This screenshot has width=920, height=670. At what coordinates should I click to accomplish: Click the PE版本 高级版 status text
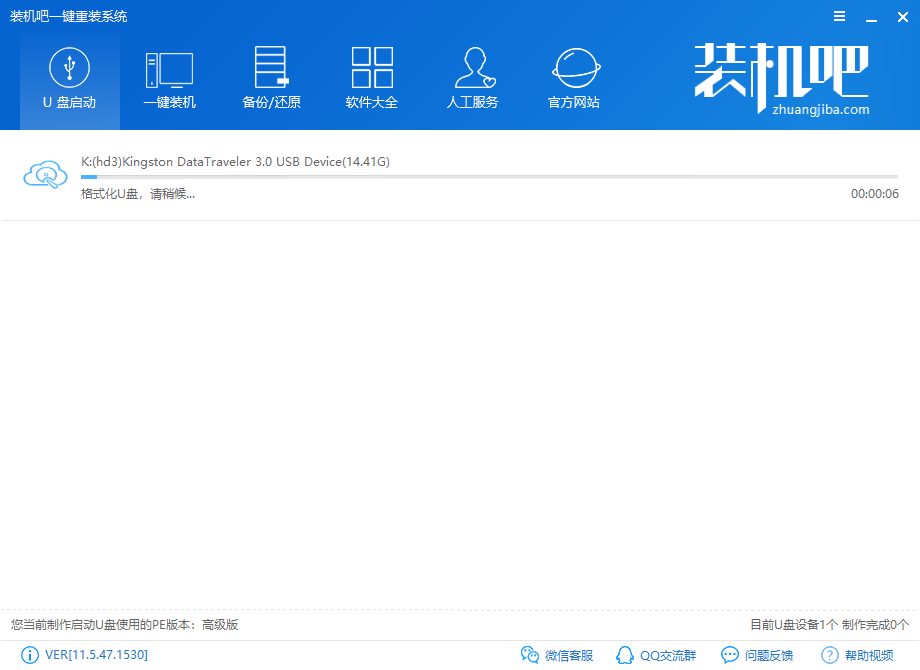(125, 625)
